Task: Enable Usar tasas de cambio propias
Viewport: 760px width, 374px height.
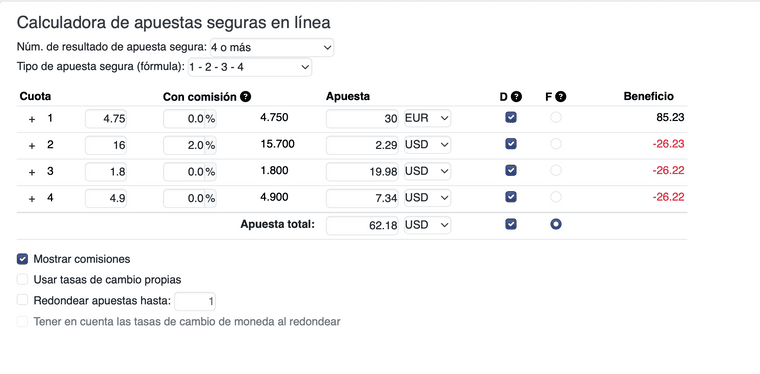Action: click(x=22, y=280)
